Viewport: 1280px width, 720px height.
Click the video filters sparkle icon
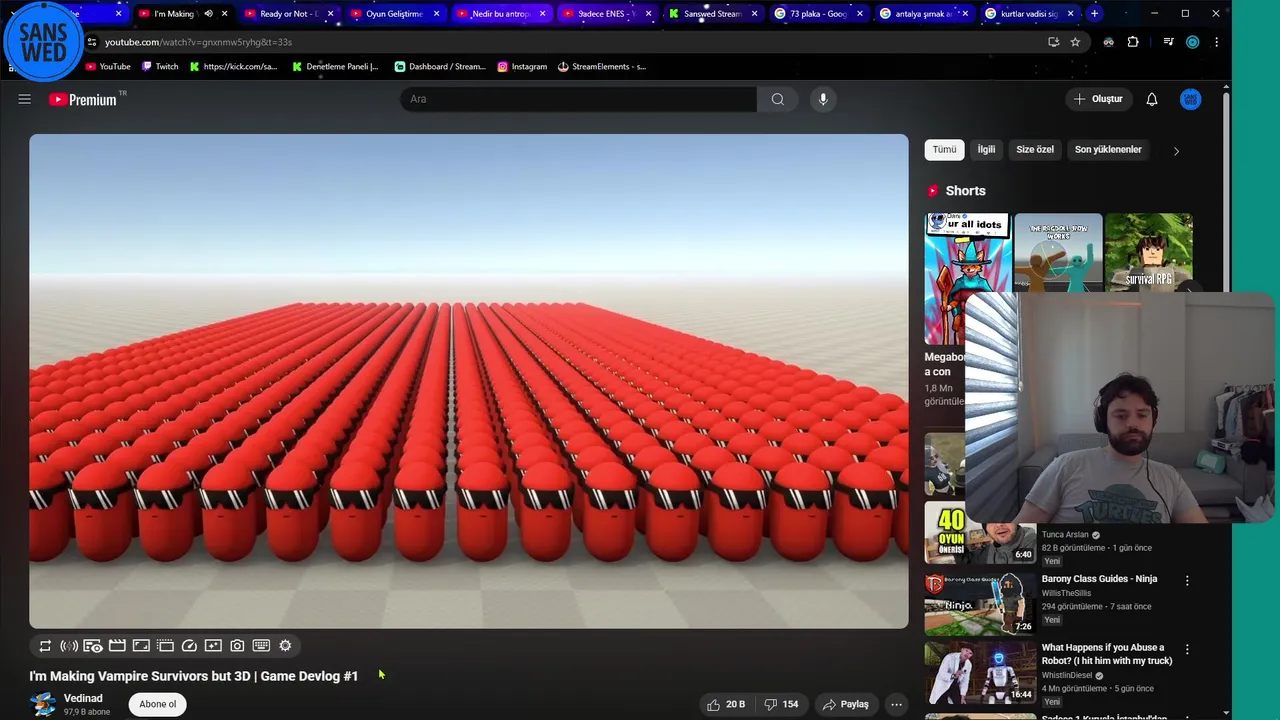point(213,646)
